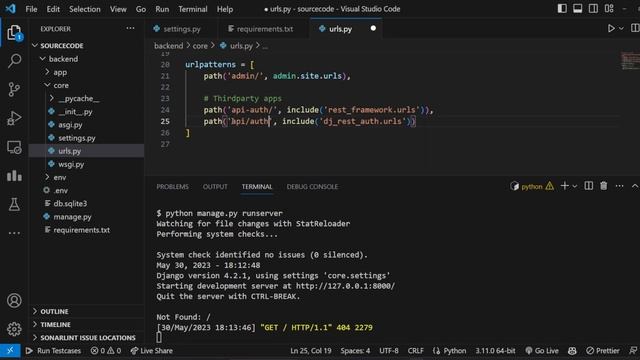
Task: Split the editor to the right
Action: (x=635, y=29)
